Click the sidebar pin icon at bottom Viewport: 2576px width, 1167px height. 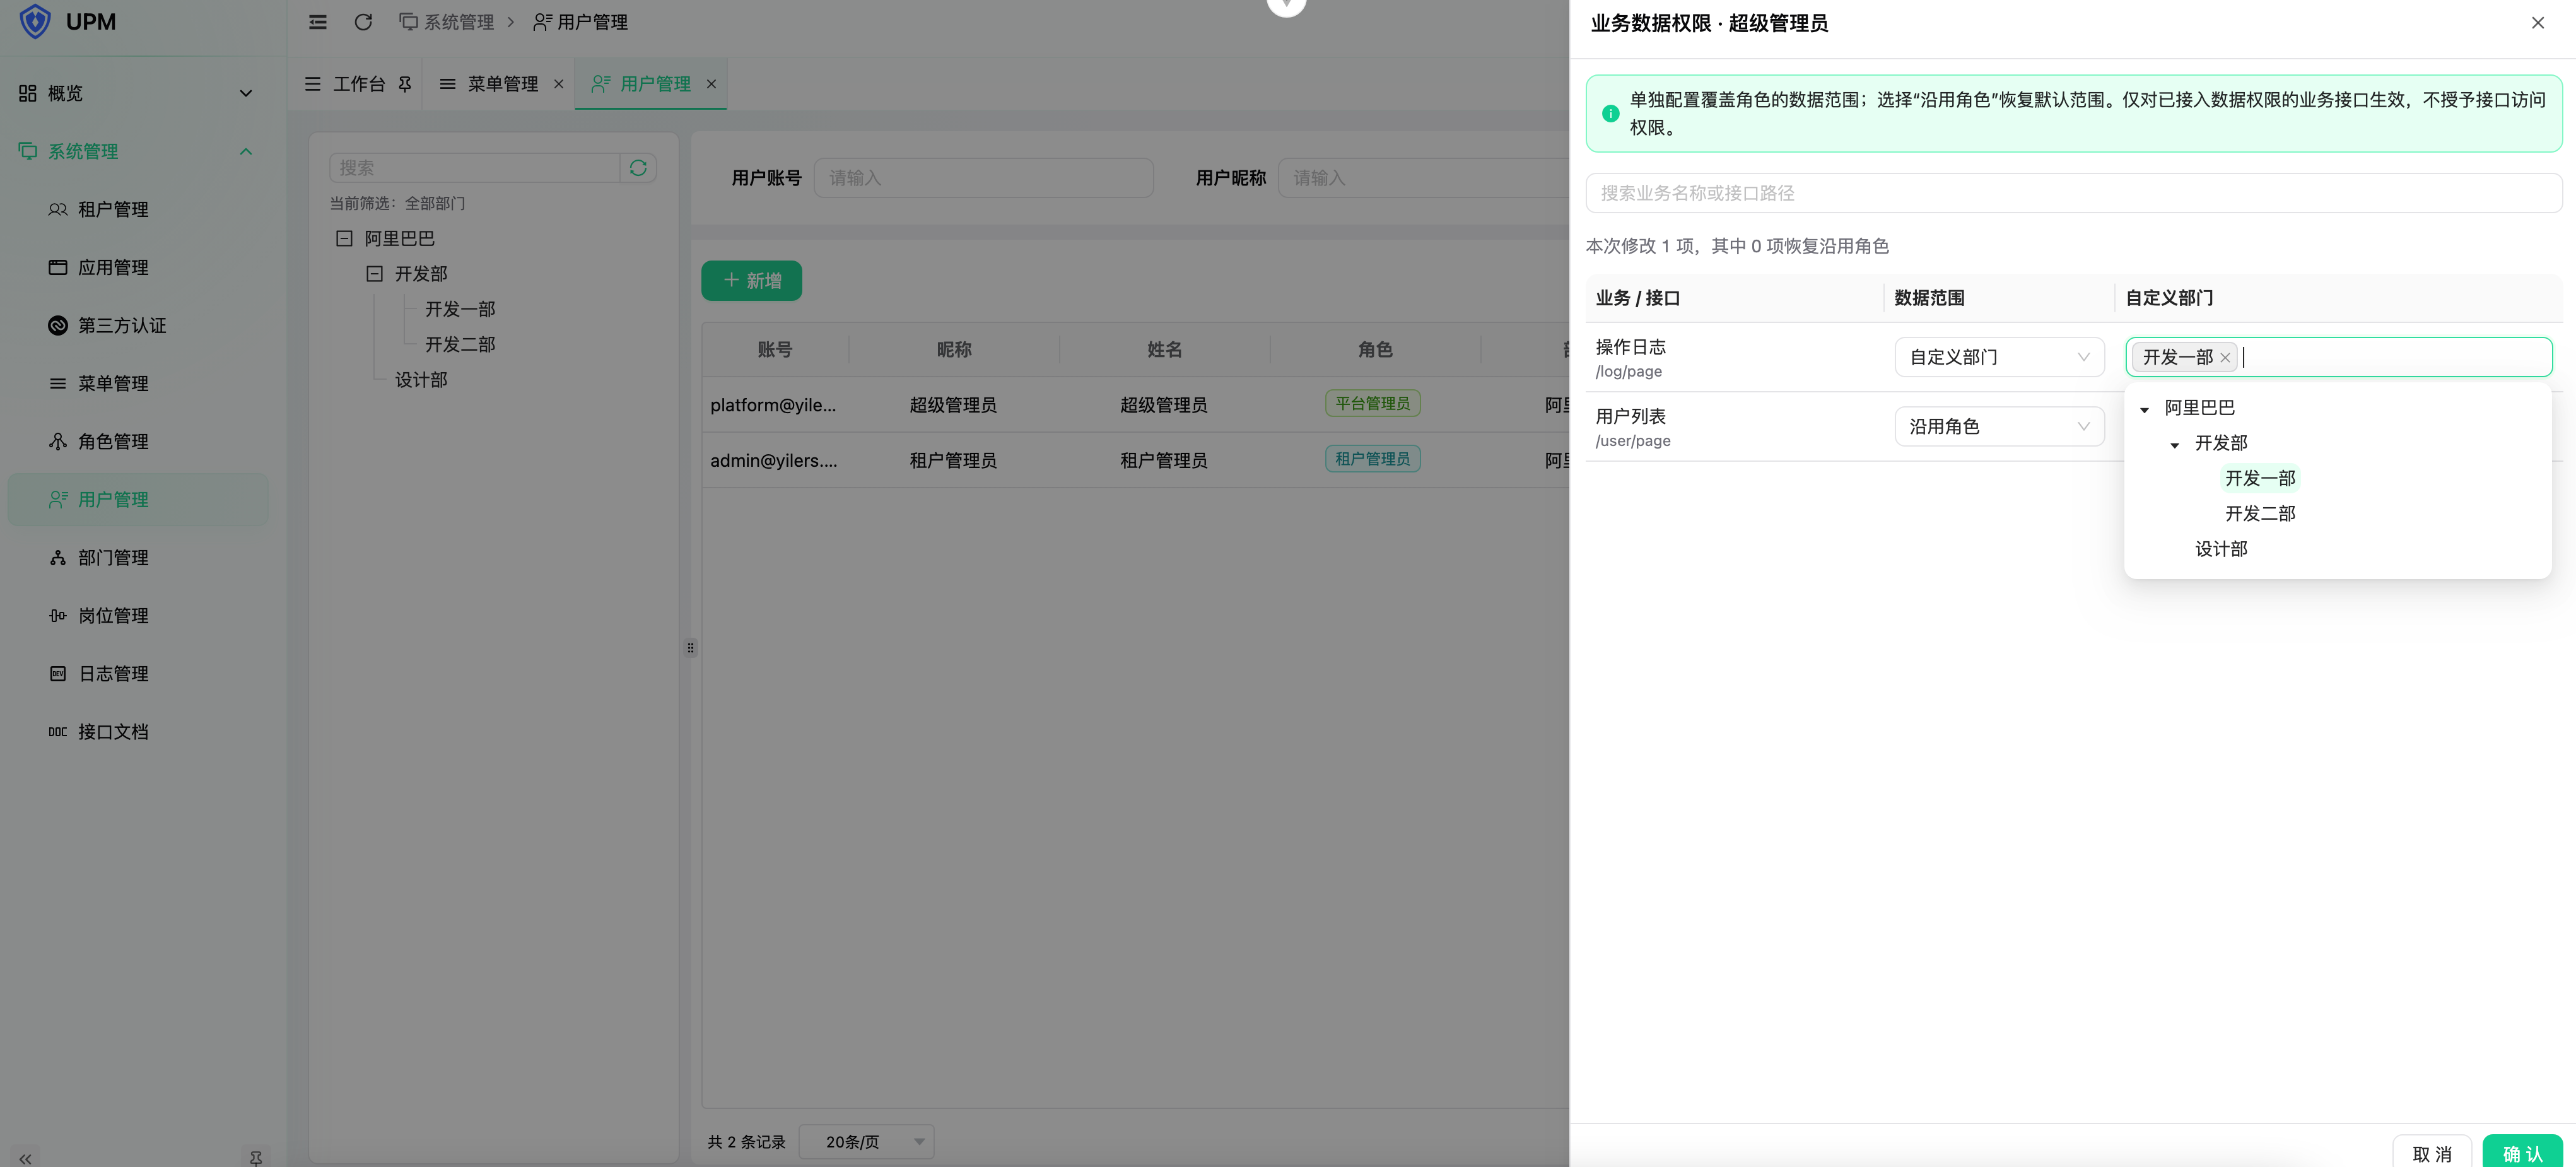click(x=256, y=1158)
